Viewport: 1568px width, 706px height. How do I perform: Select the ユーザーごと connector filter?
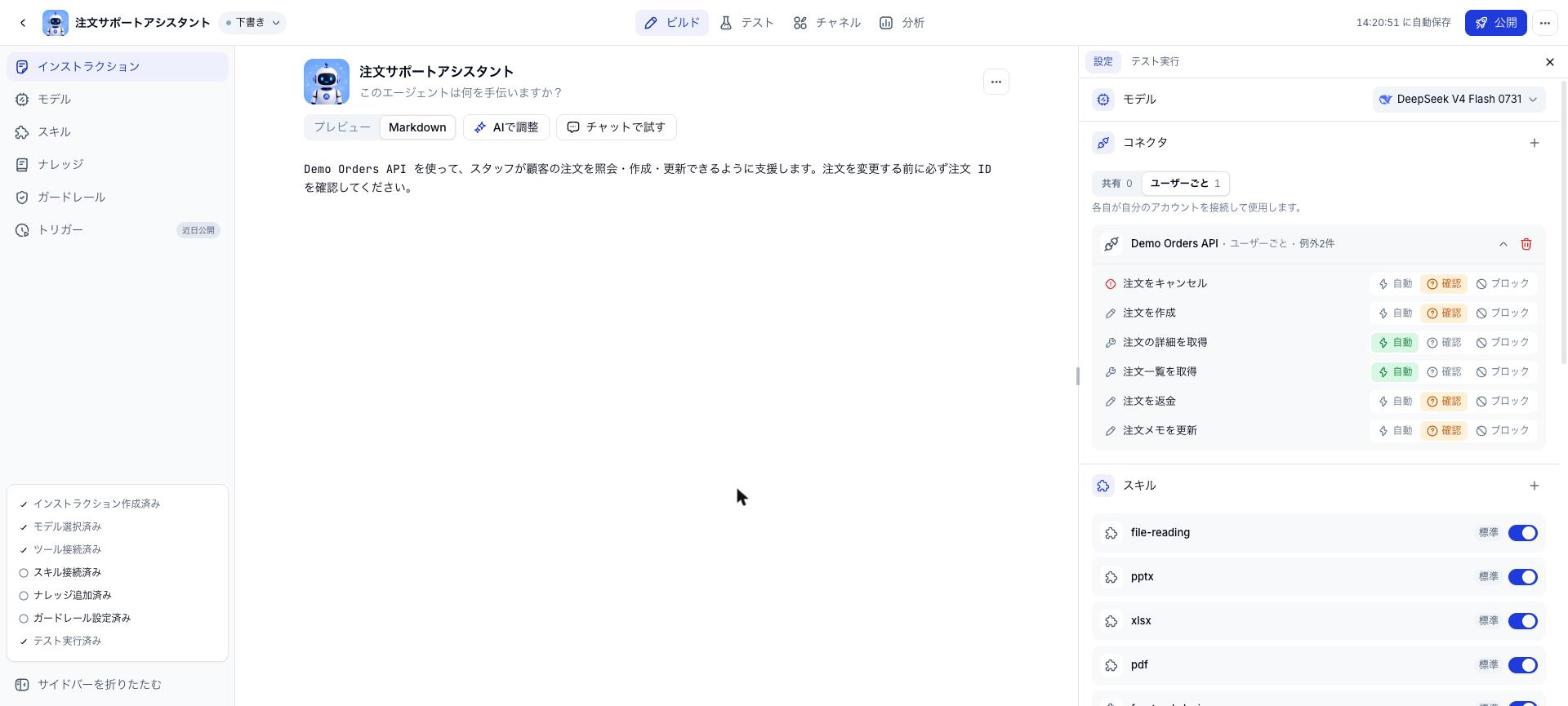tap(1185, 184)
